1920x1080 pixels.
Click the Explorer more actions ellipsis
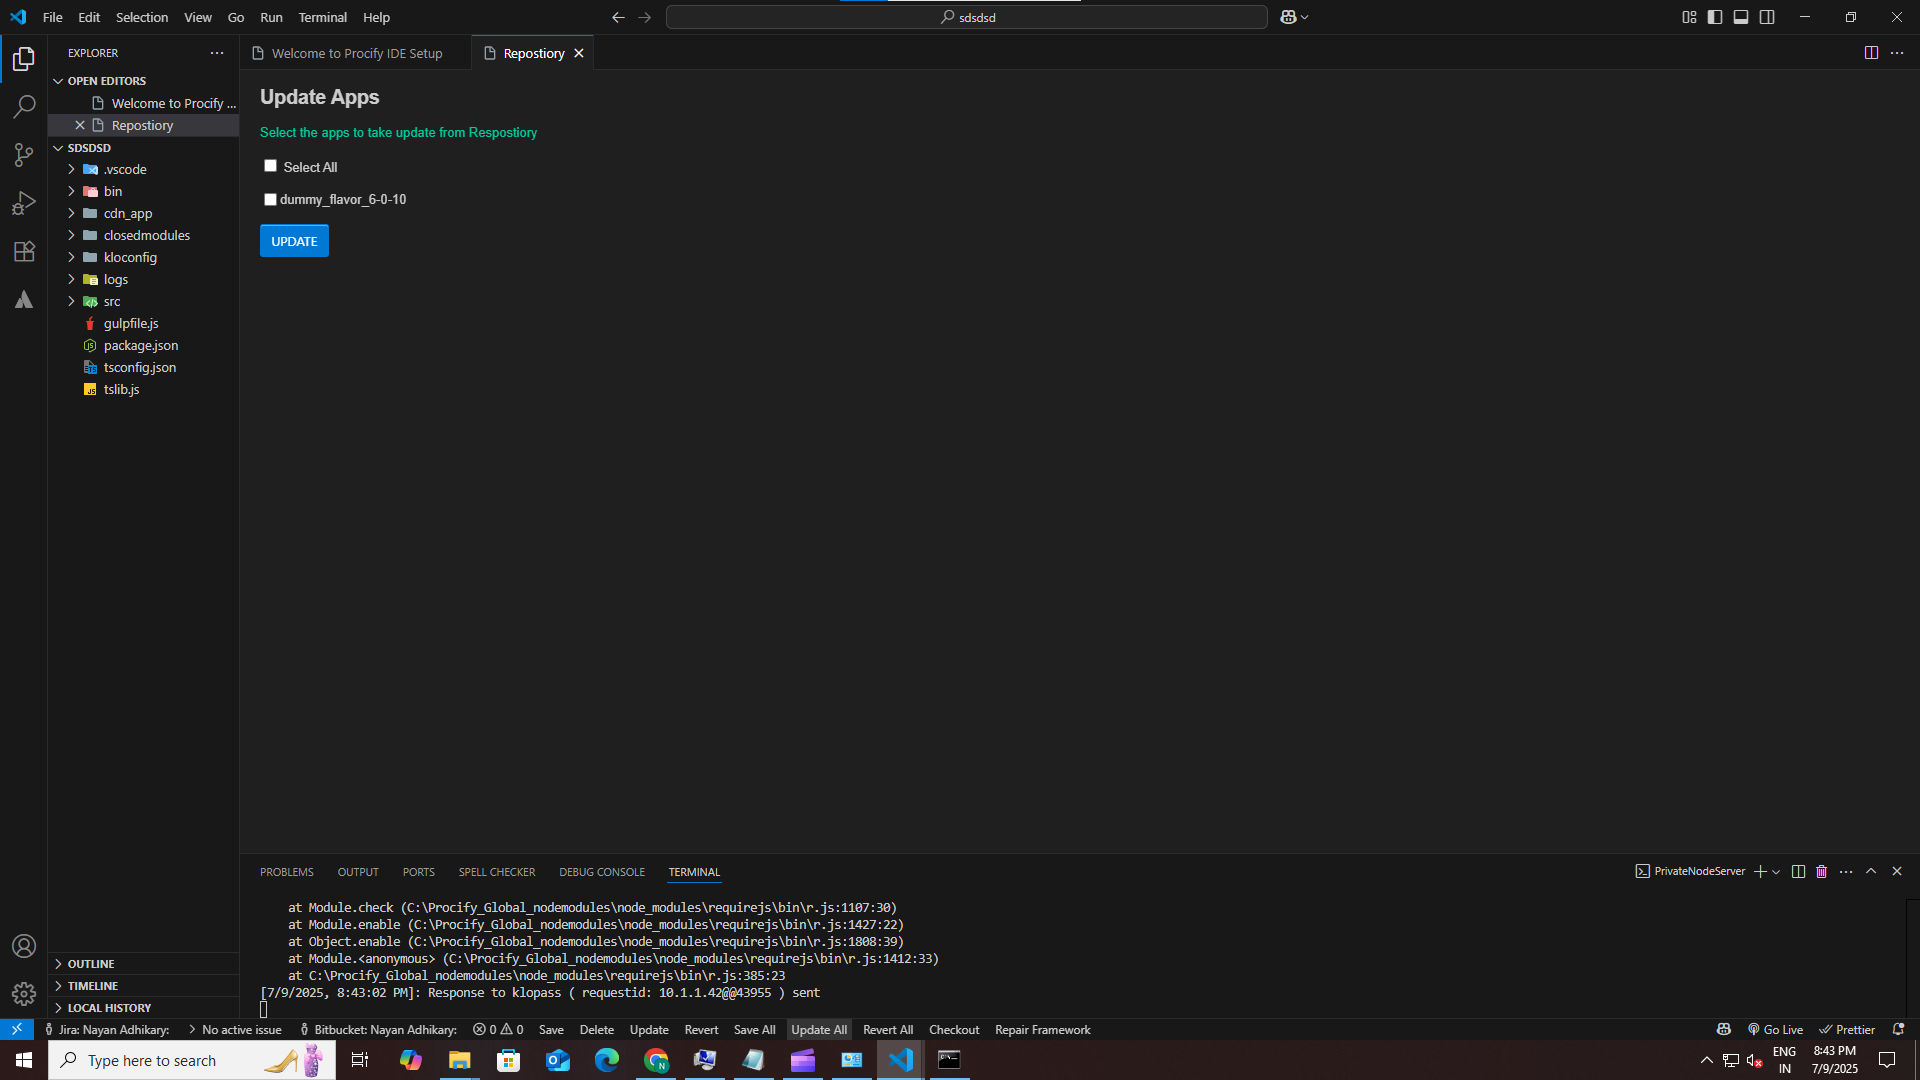click(217, 53)
